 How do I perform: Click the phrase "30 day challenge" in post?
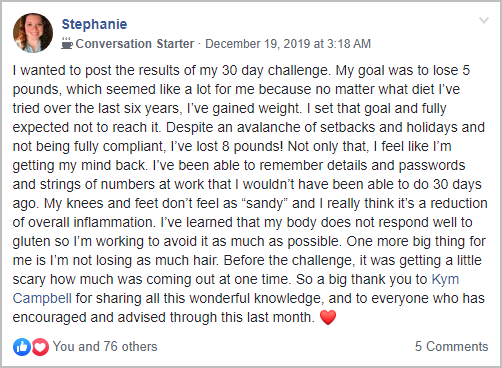tap(275, 71)
